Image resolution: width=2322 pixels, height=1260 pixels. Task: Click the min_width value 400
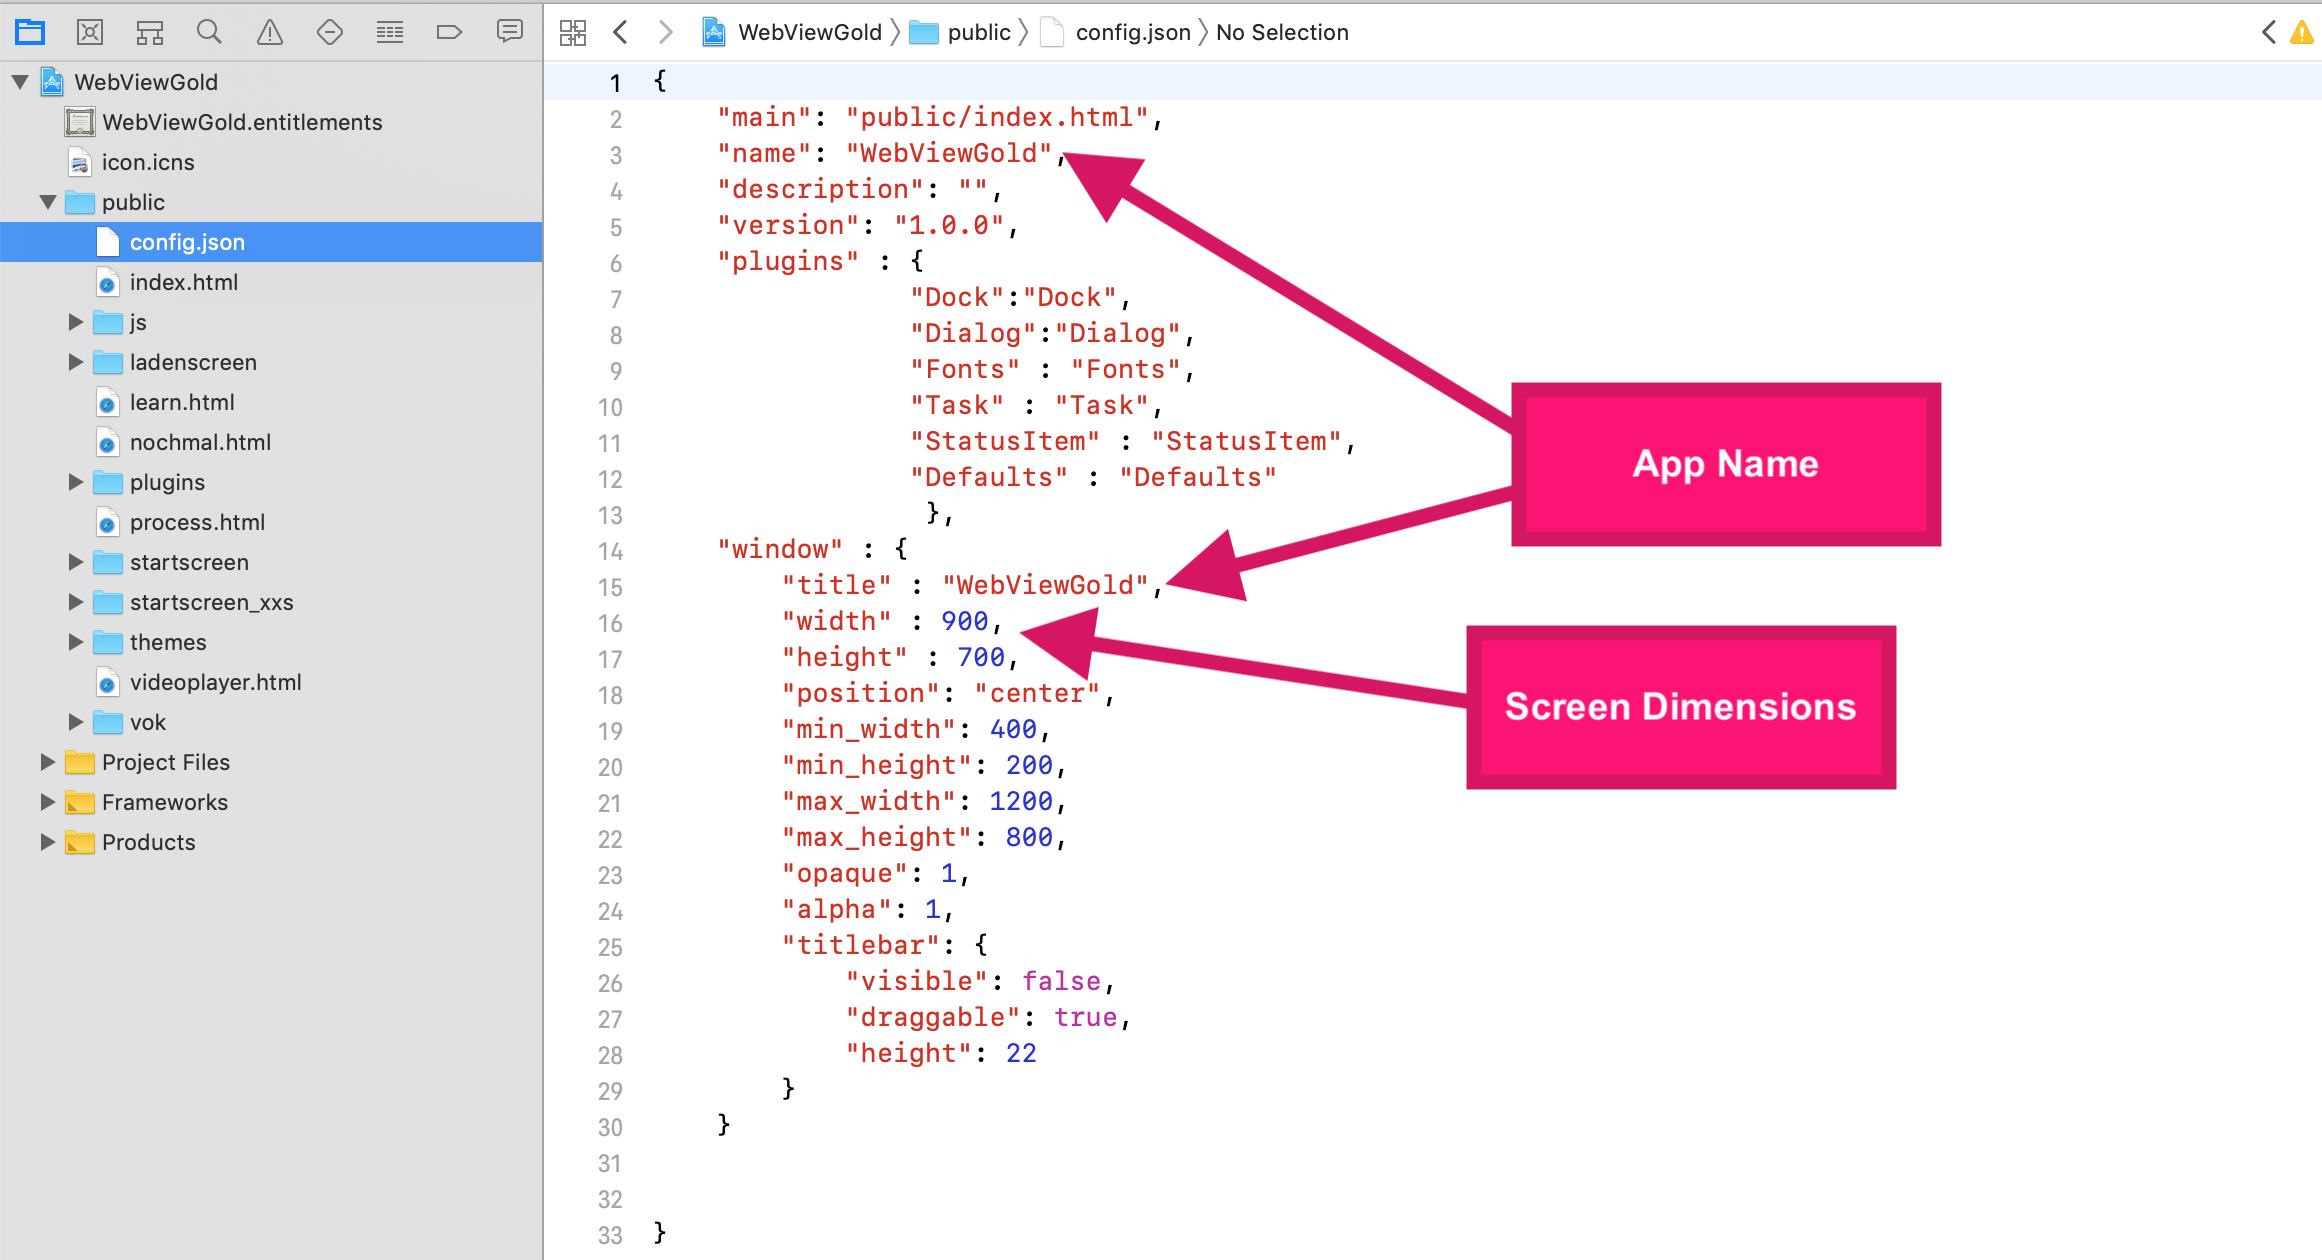pos(1013,729)
